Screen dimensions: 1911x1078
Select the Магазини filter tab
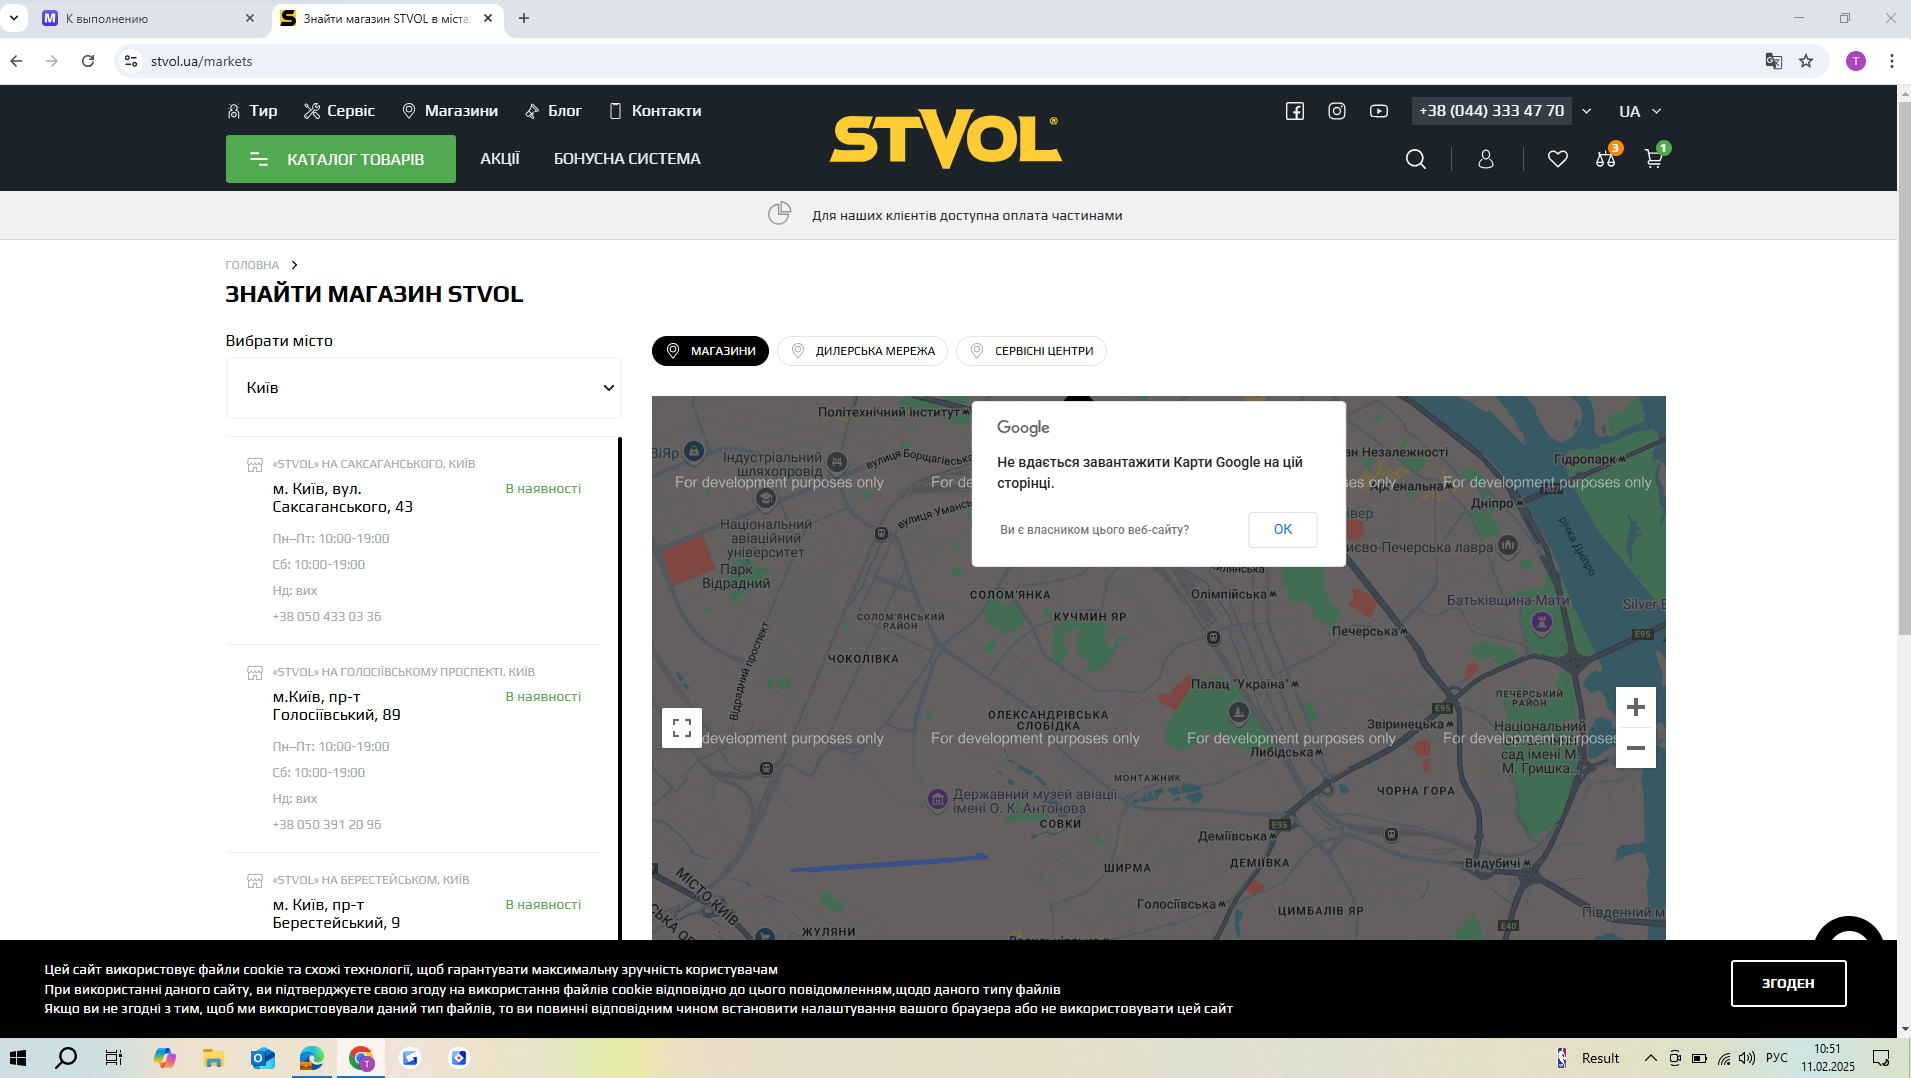click(x=710, y=351)
